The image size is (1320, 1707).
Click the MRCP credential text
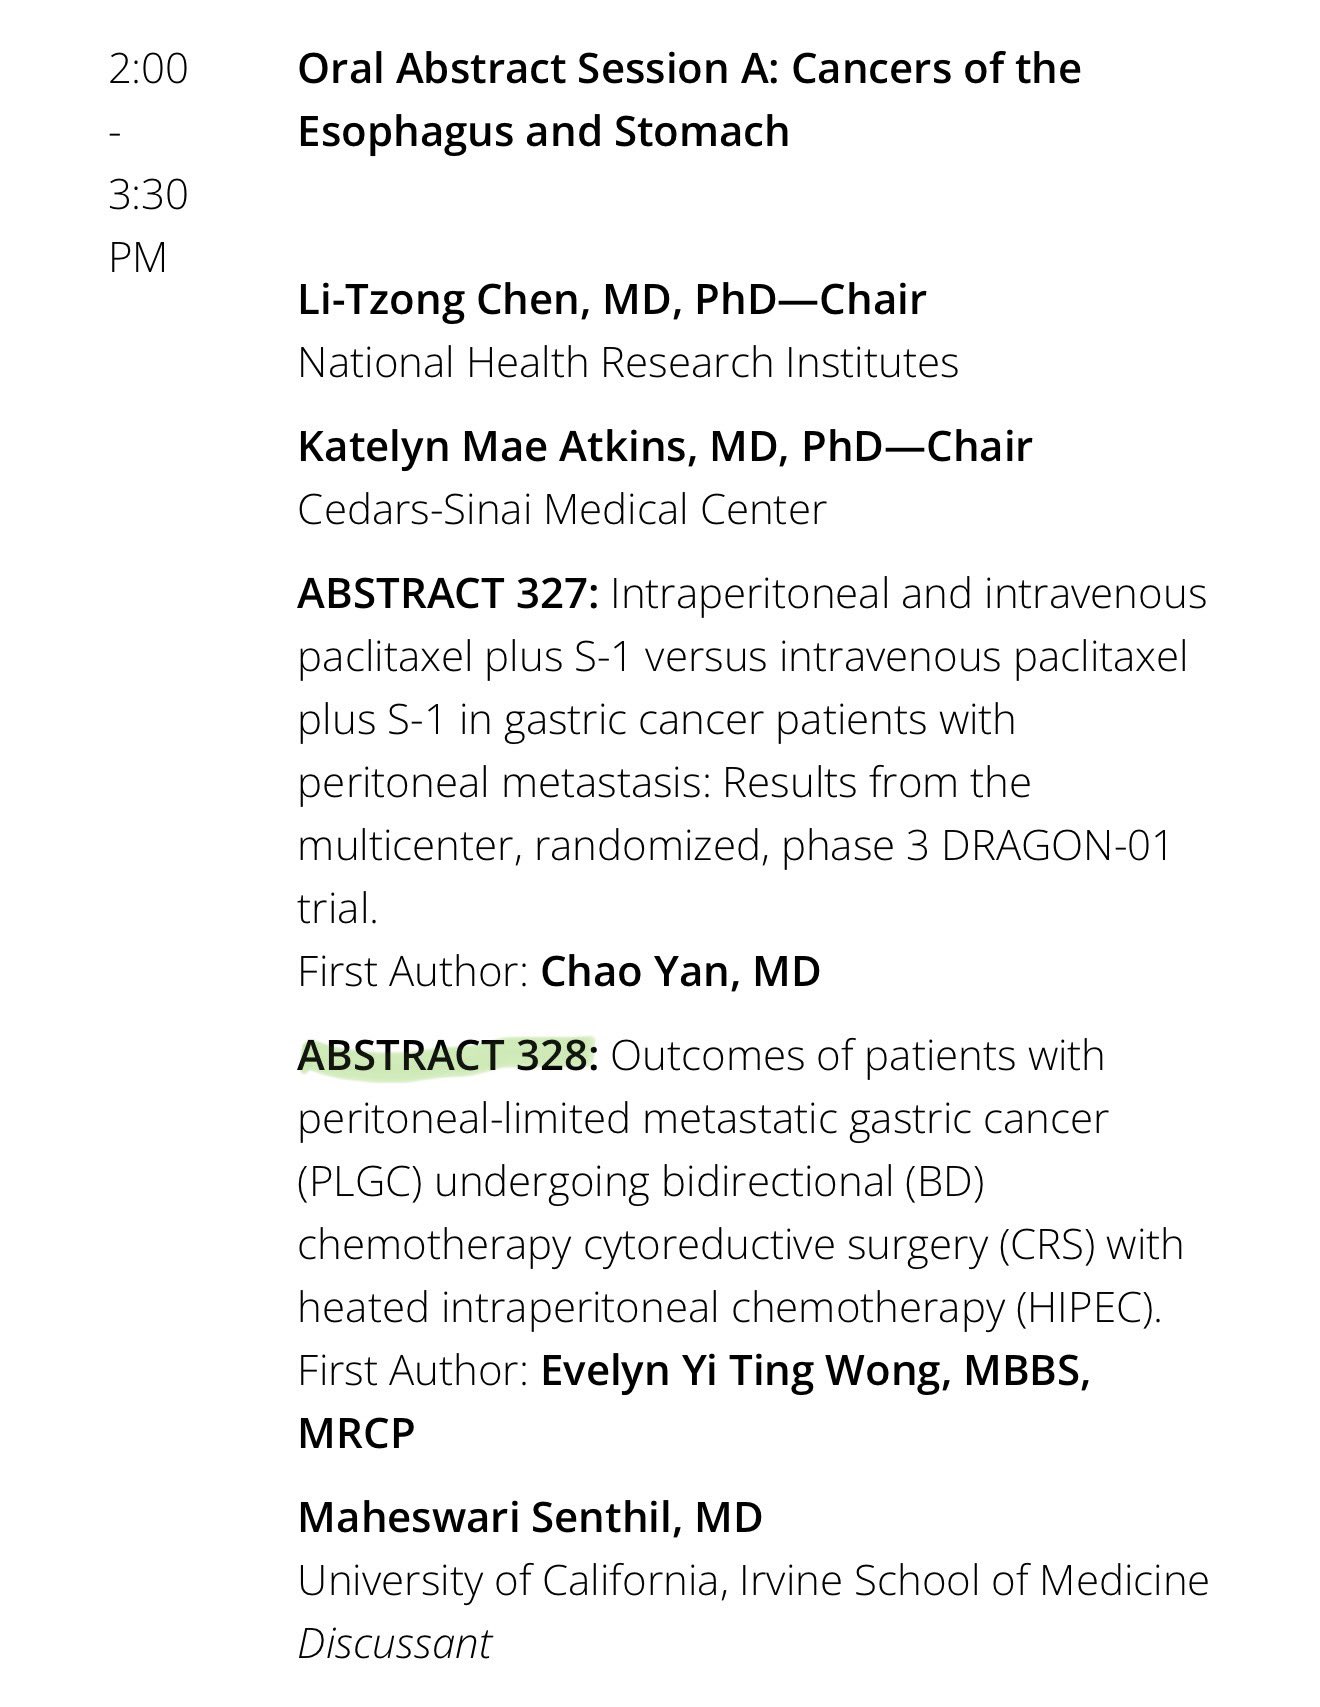(x=356, y=1434)
